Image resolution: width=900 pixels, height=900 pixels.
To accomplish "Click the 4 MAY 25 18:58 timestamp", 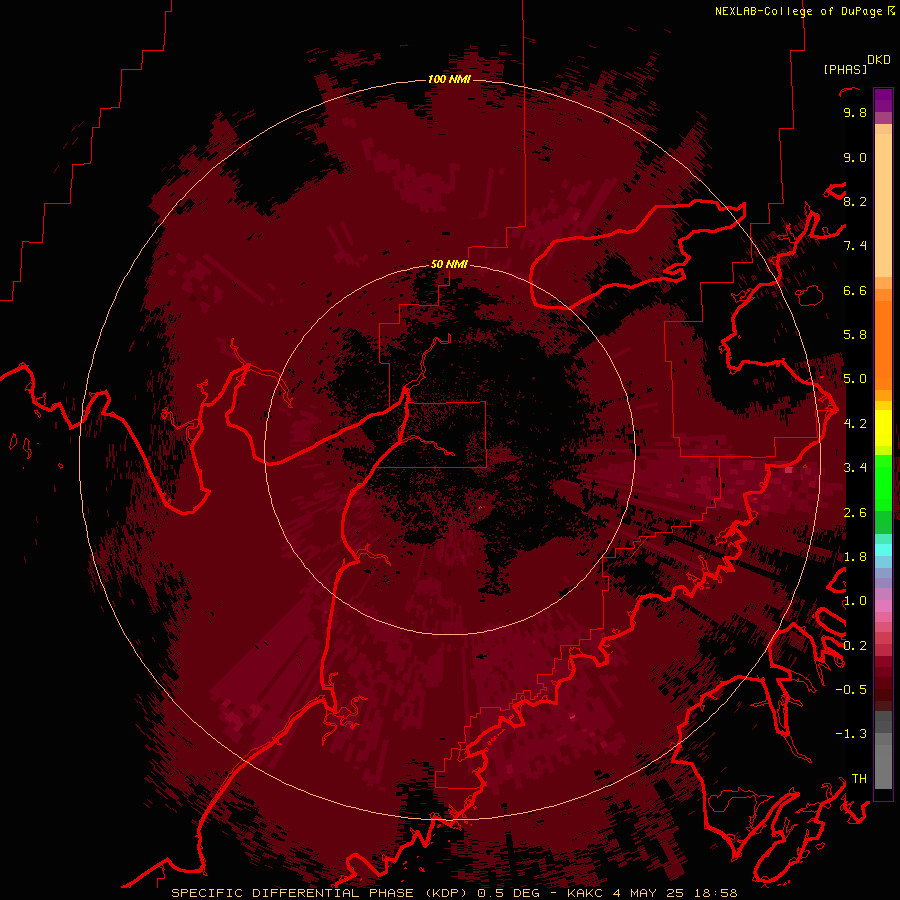I will click(675, 893).
